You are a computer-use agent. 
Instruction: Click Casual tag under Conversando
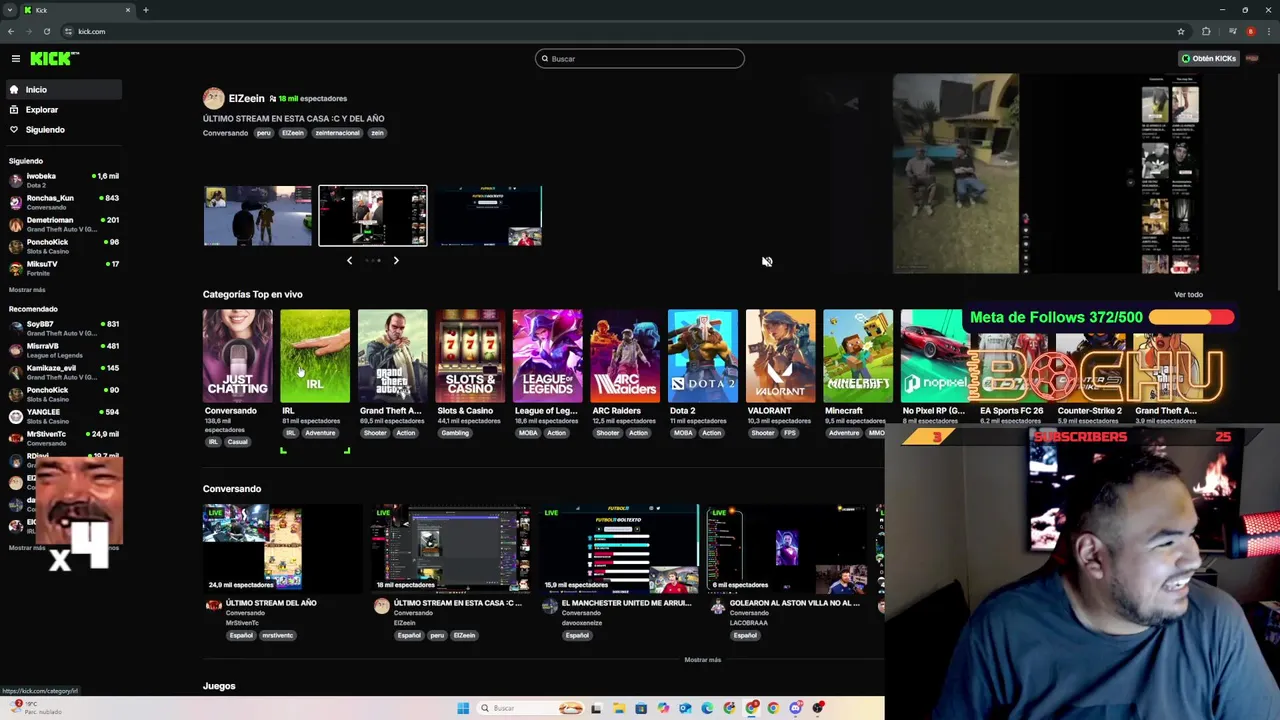coord(237,442)
